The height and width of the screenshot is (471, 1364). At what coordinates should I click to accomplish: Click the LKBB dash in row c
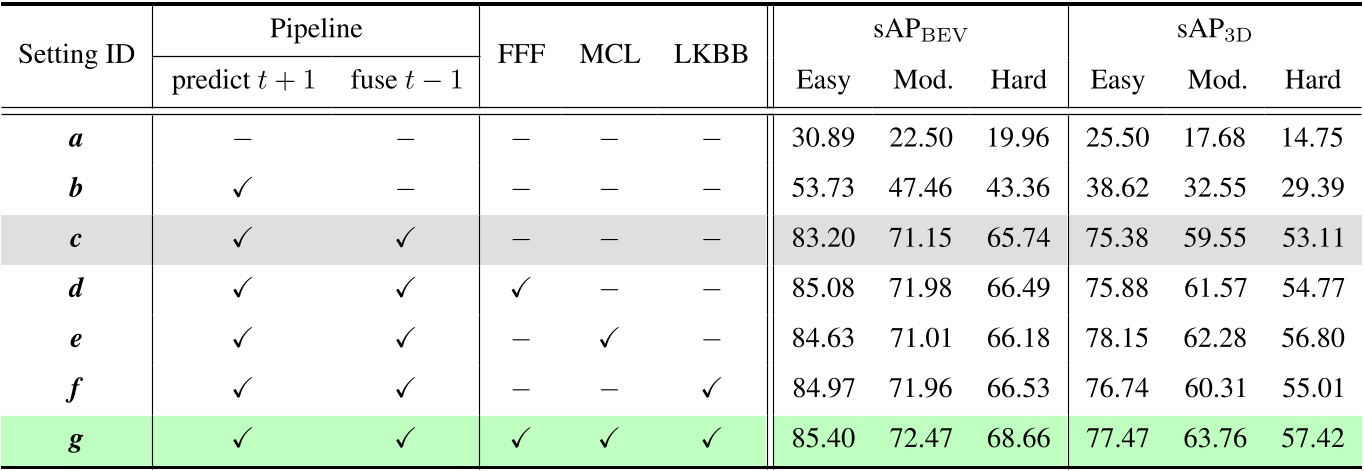(711, 239)
